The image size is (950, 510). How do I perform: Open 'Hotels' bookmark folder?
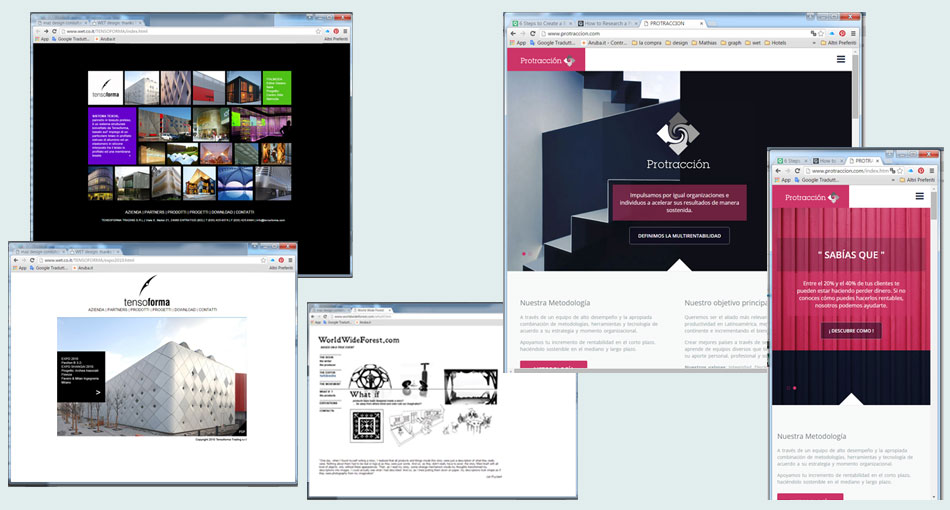(775, 43)
